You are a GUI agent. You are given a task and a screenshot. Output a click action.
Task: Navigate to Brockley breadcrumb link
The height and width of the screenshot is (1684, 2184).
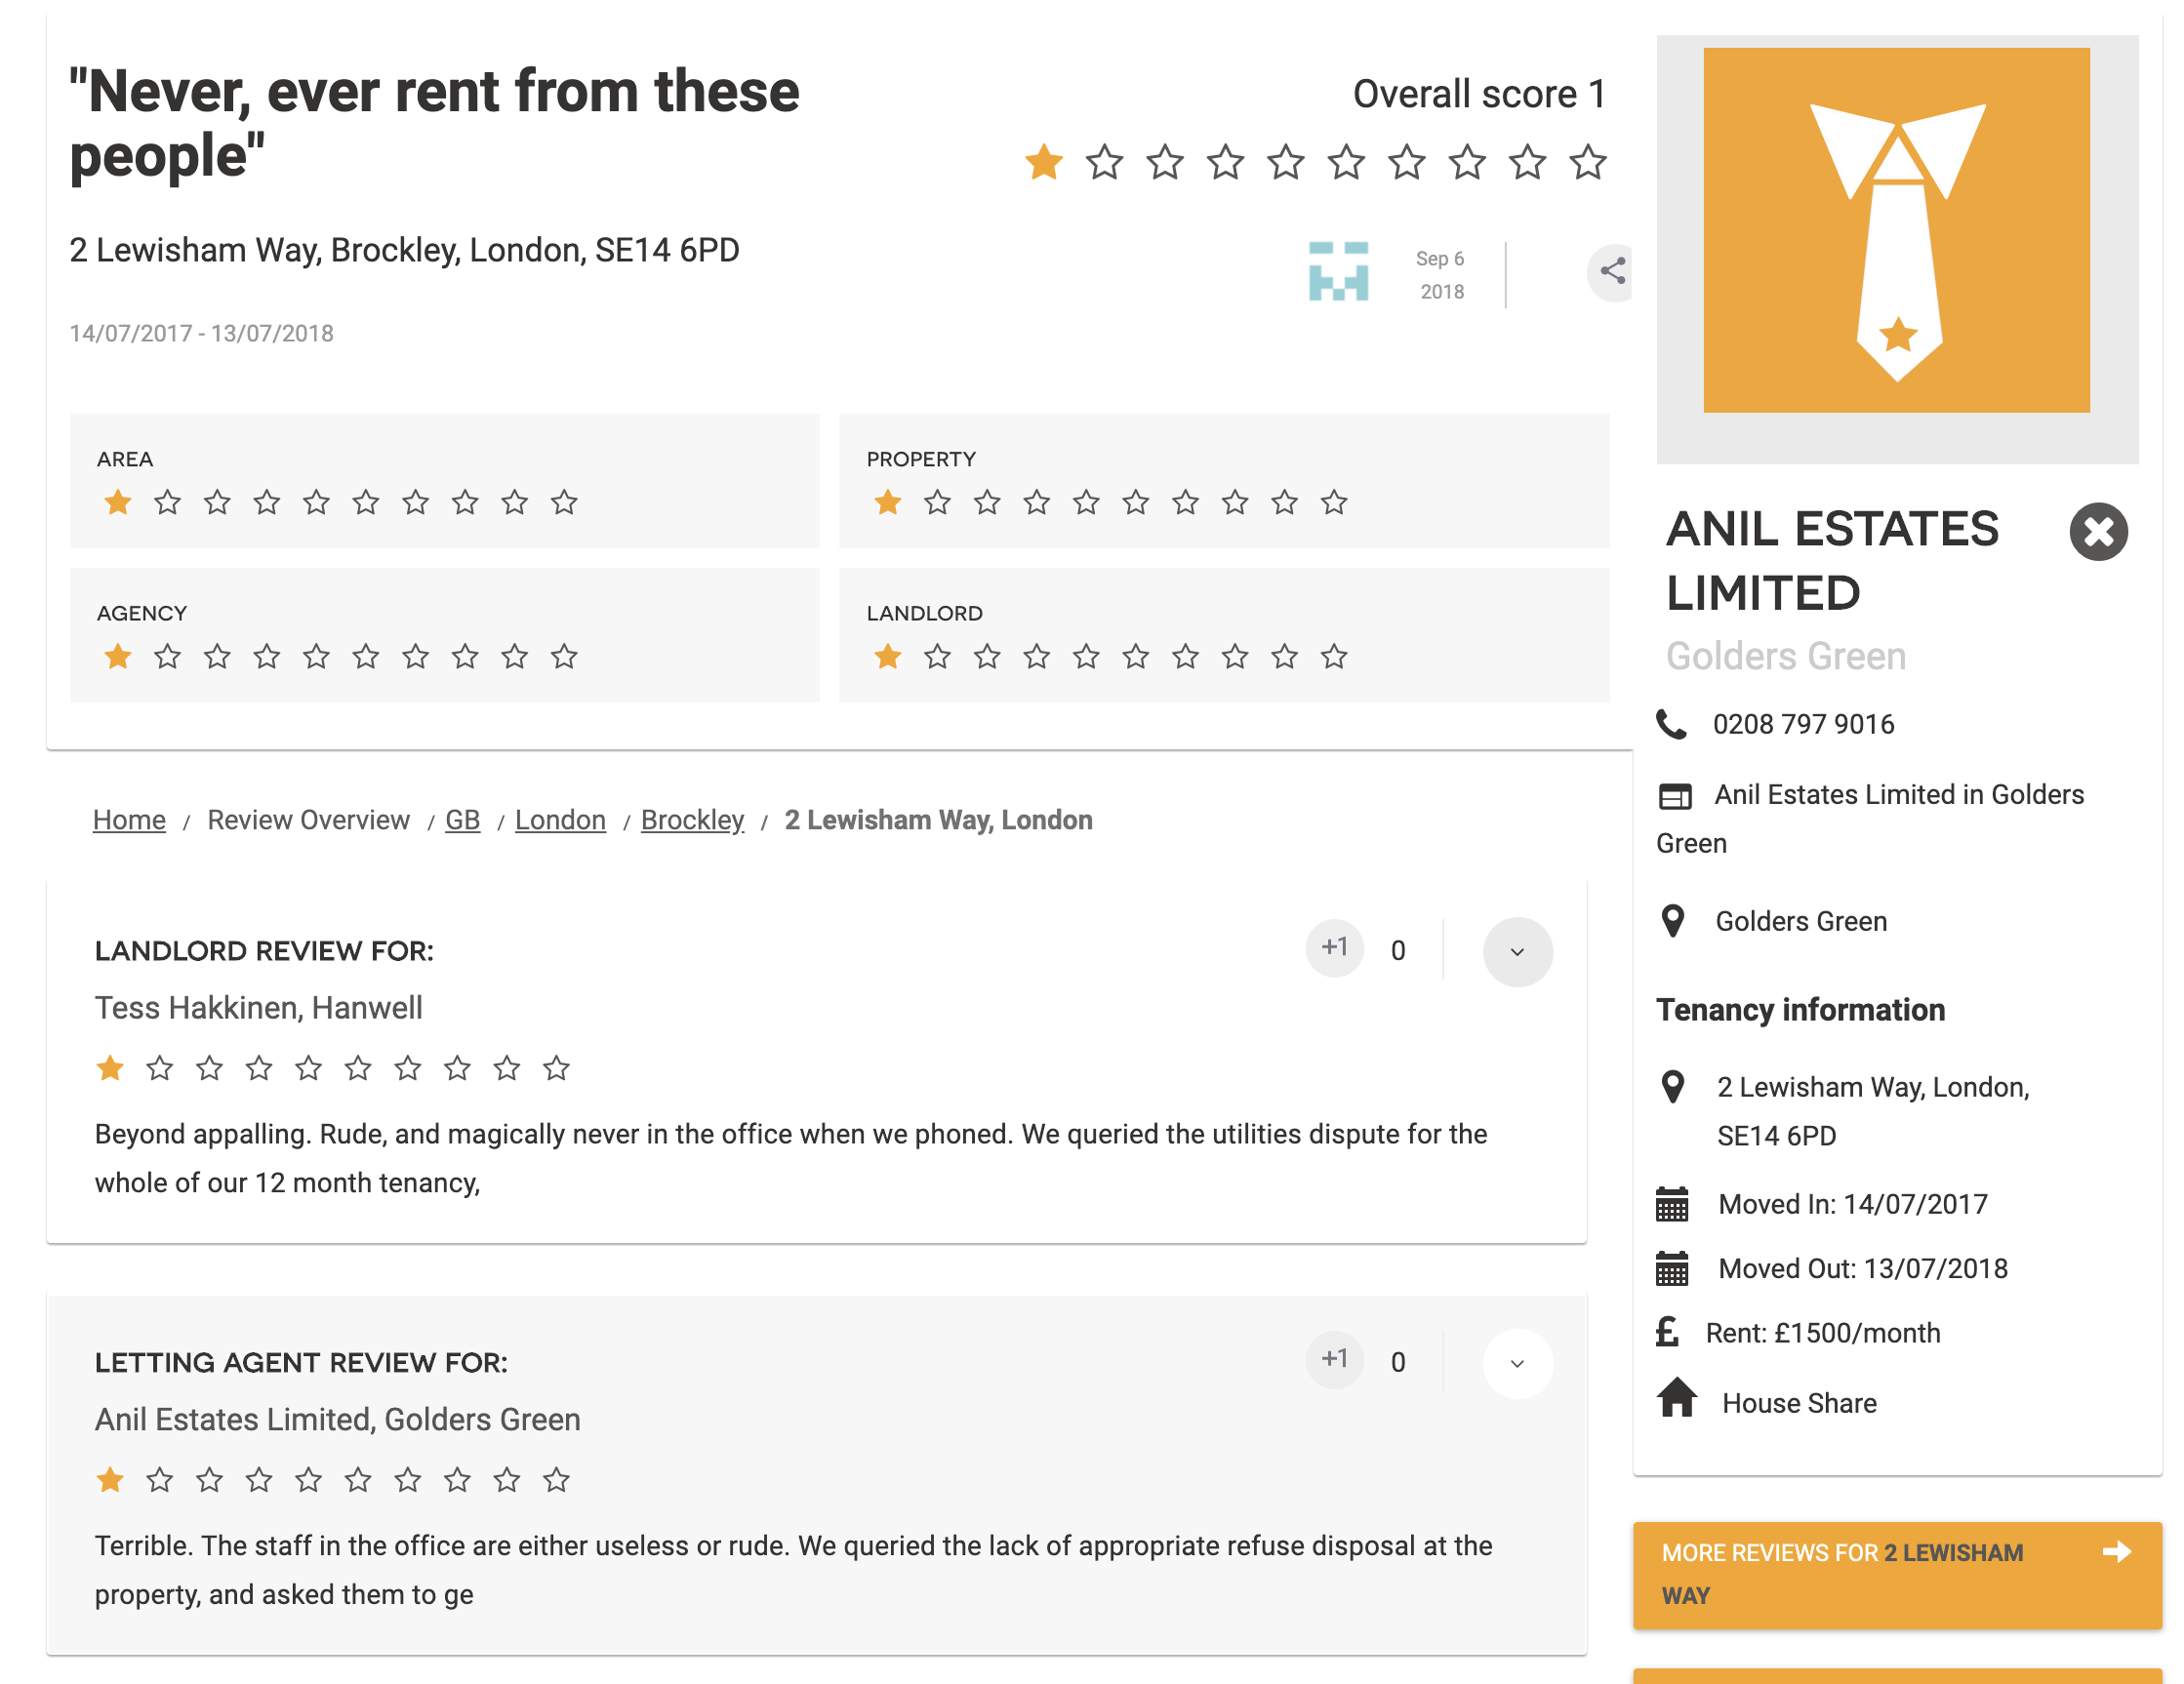692,820
